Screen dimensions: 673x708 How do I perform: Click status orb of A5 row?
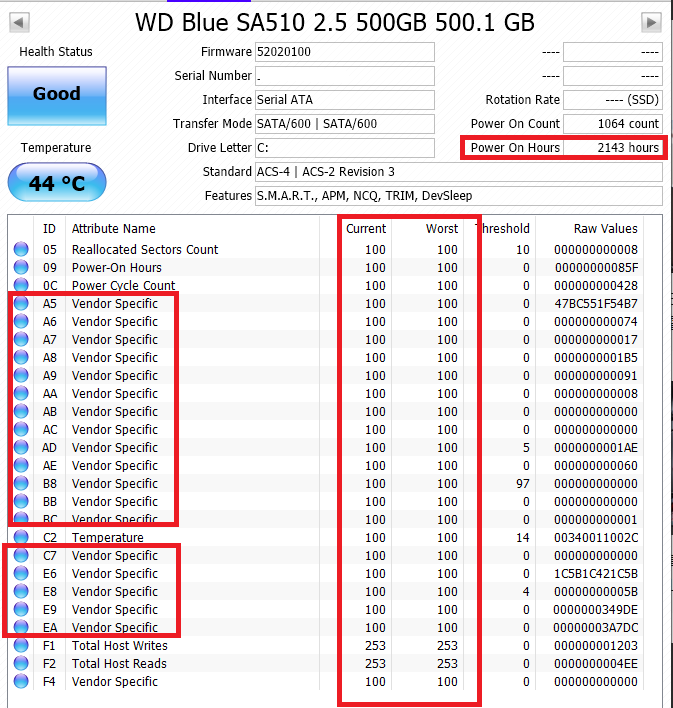pyautogui.click(x=21, y=303)
